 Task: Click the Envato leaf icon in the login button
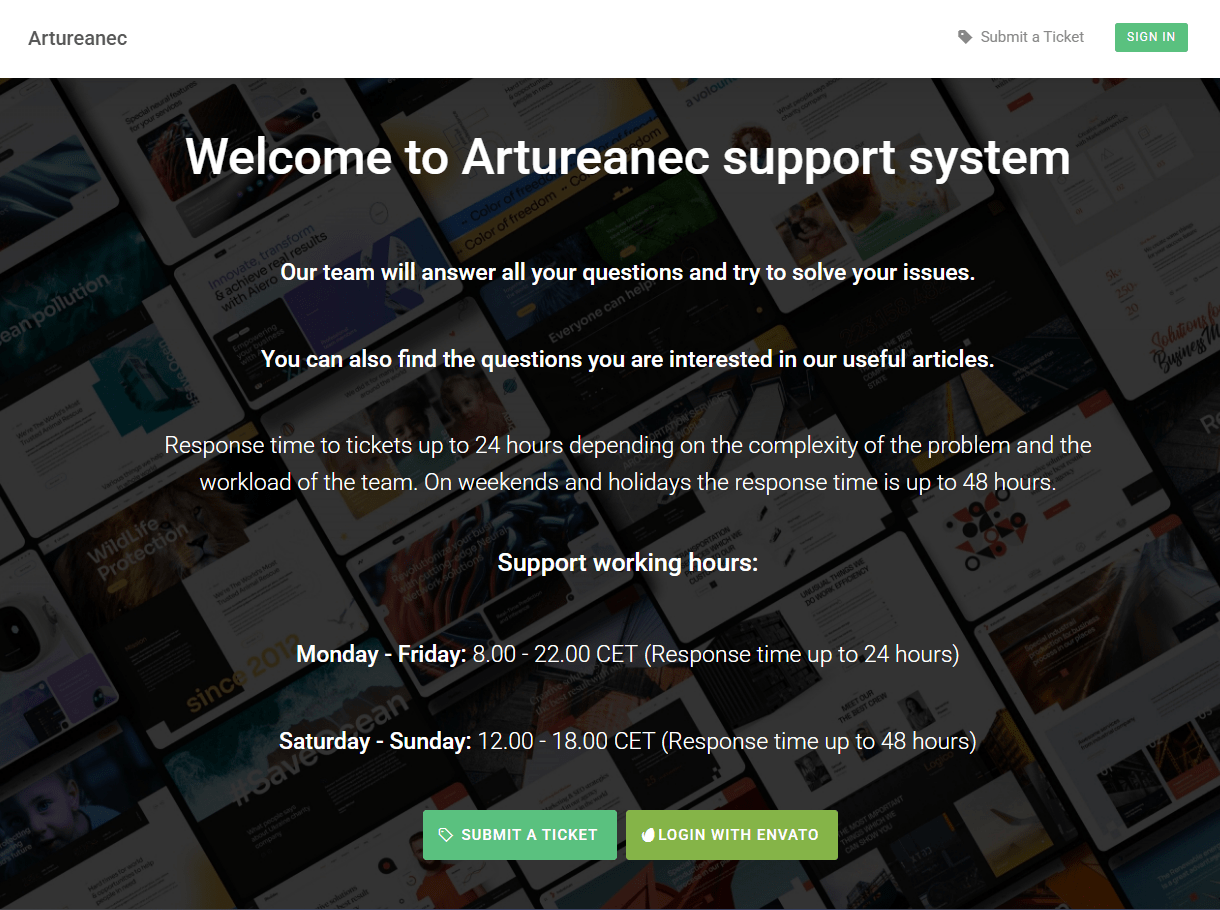[648, 835]
